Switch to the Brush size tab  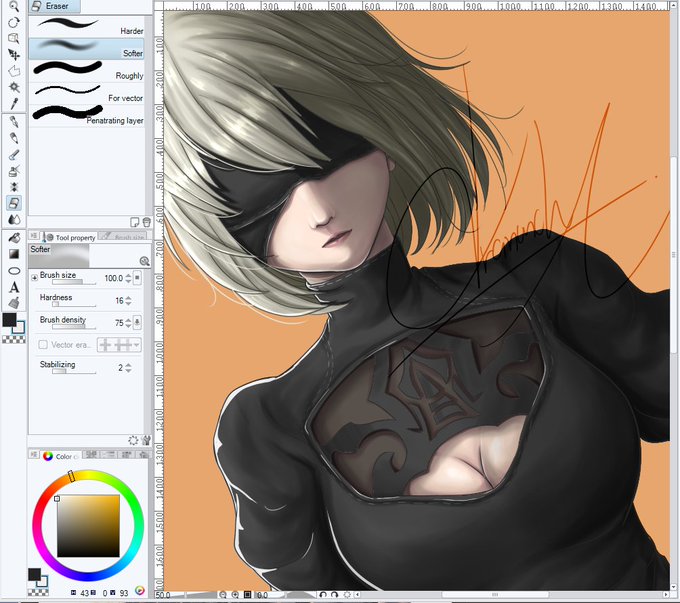(123, 237)
